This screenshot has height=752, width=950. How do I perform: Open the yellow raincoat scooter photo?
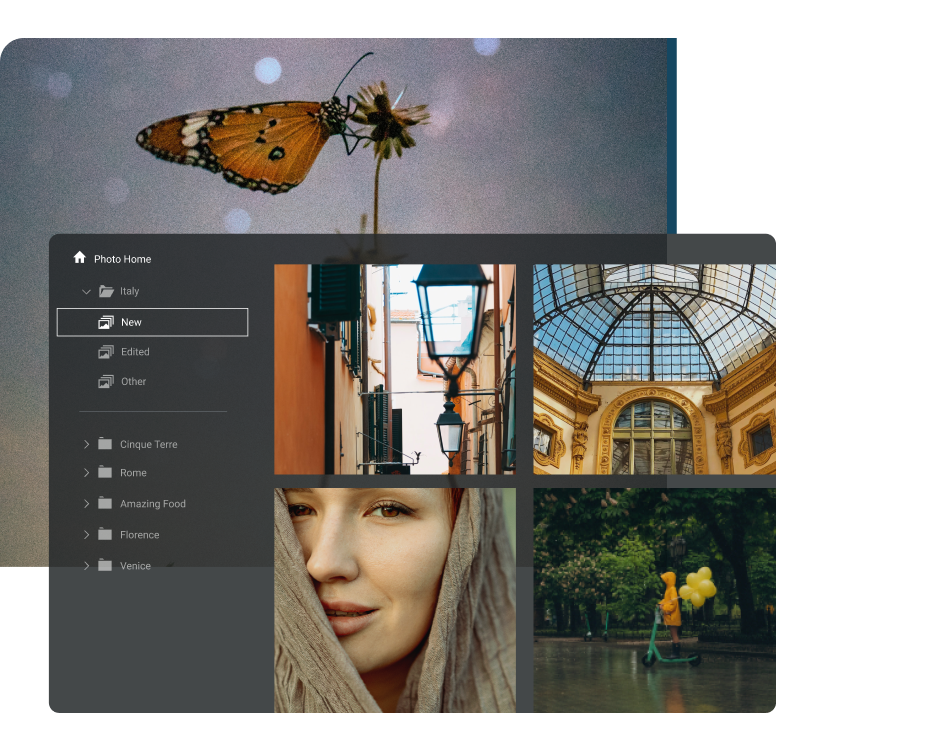[654, 600]
